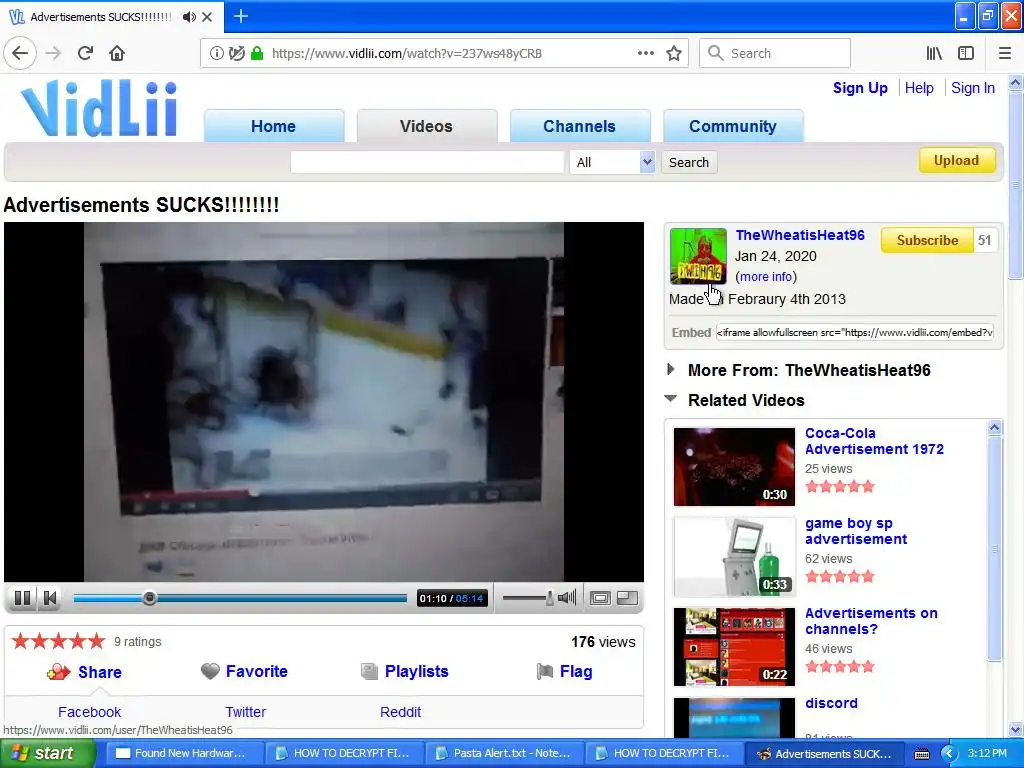Open game boy sp advertisement thumbnail

click(x=734, y=556)
